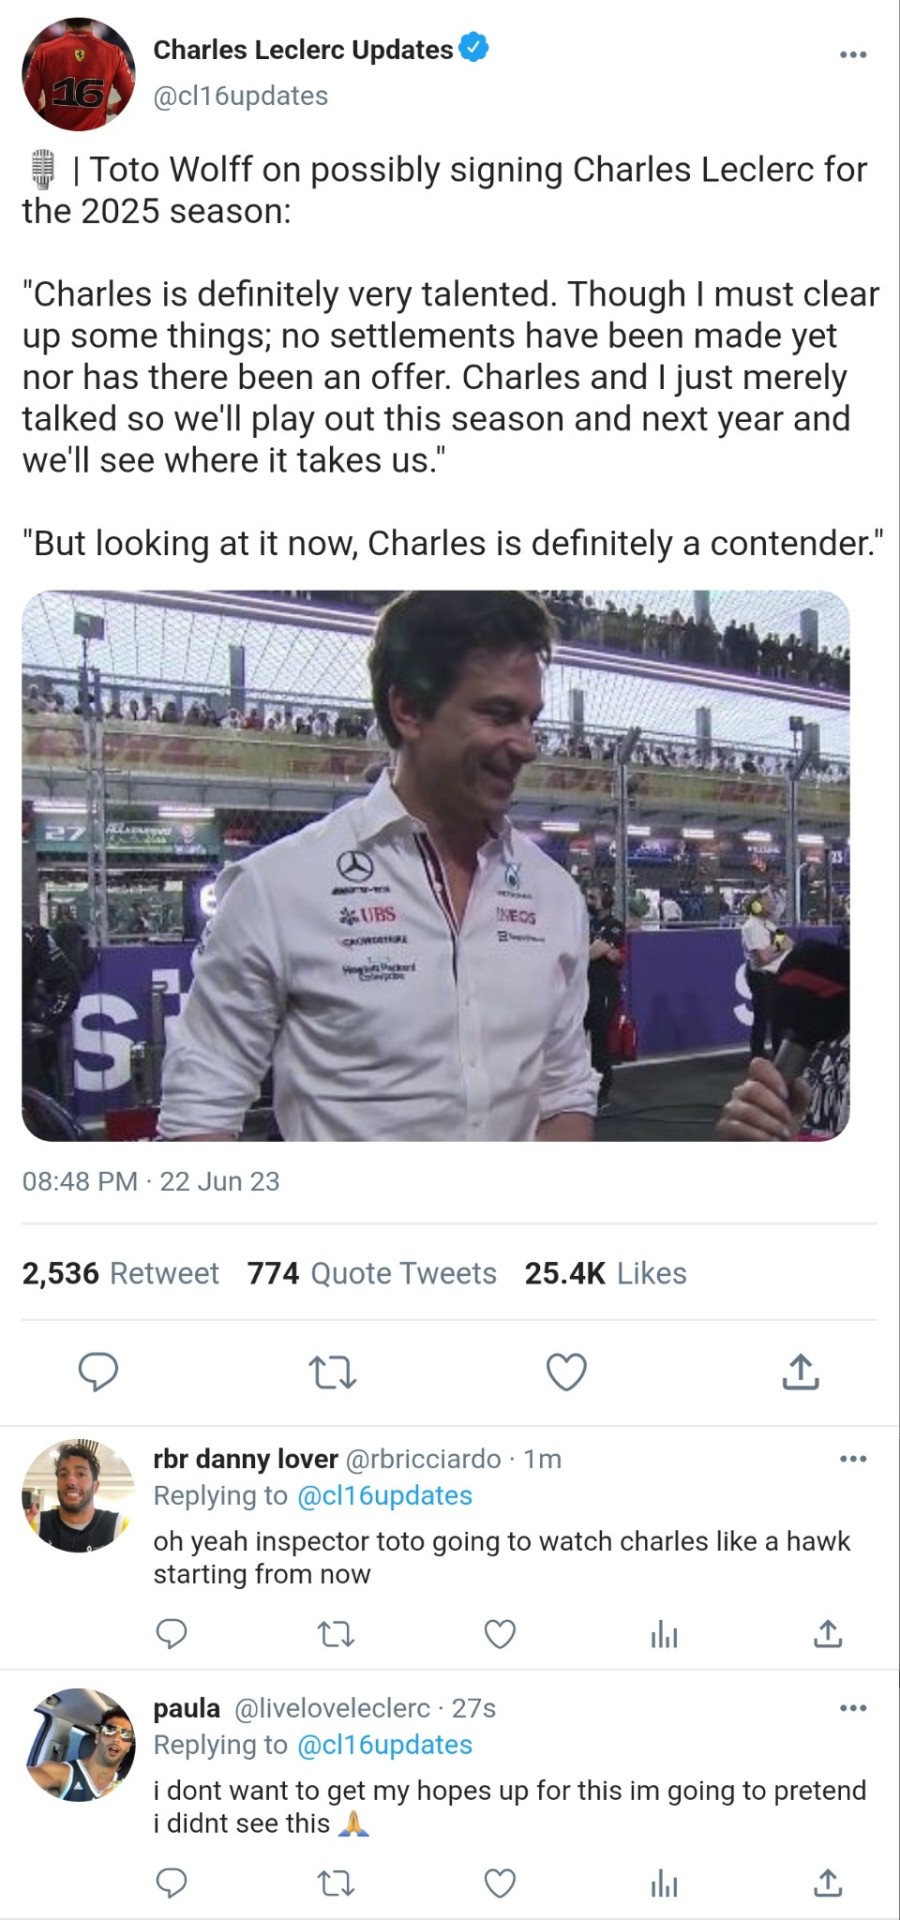Viewport: 900px width, 1920px height.
Task: Open the main tweet's three-dot menu
Action: coord(852,54)
